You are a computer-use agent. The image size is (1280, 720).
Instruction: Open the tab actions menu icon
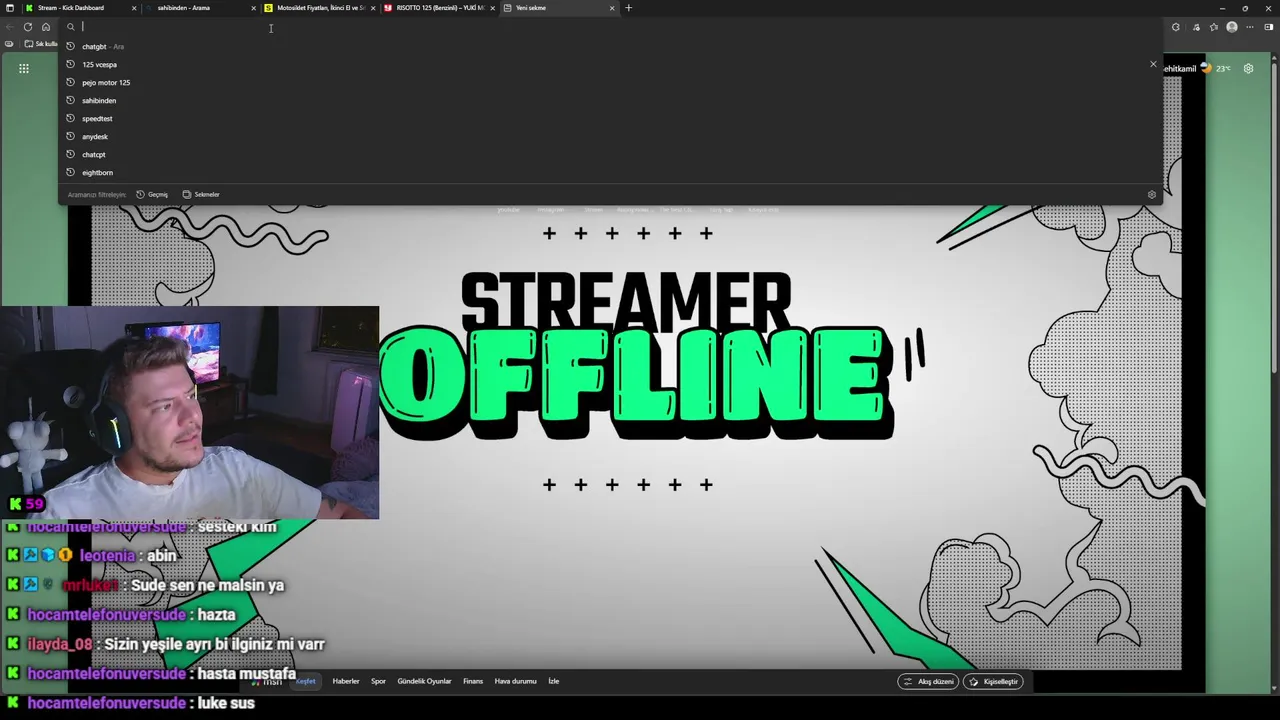[10, 8]
